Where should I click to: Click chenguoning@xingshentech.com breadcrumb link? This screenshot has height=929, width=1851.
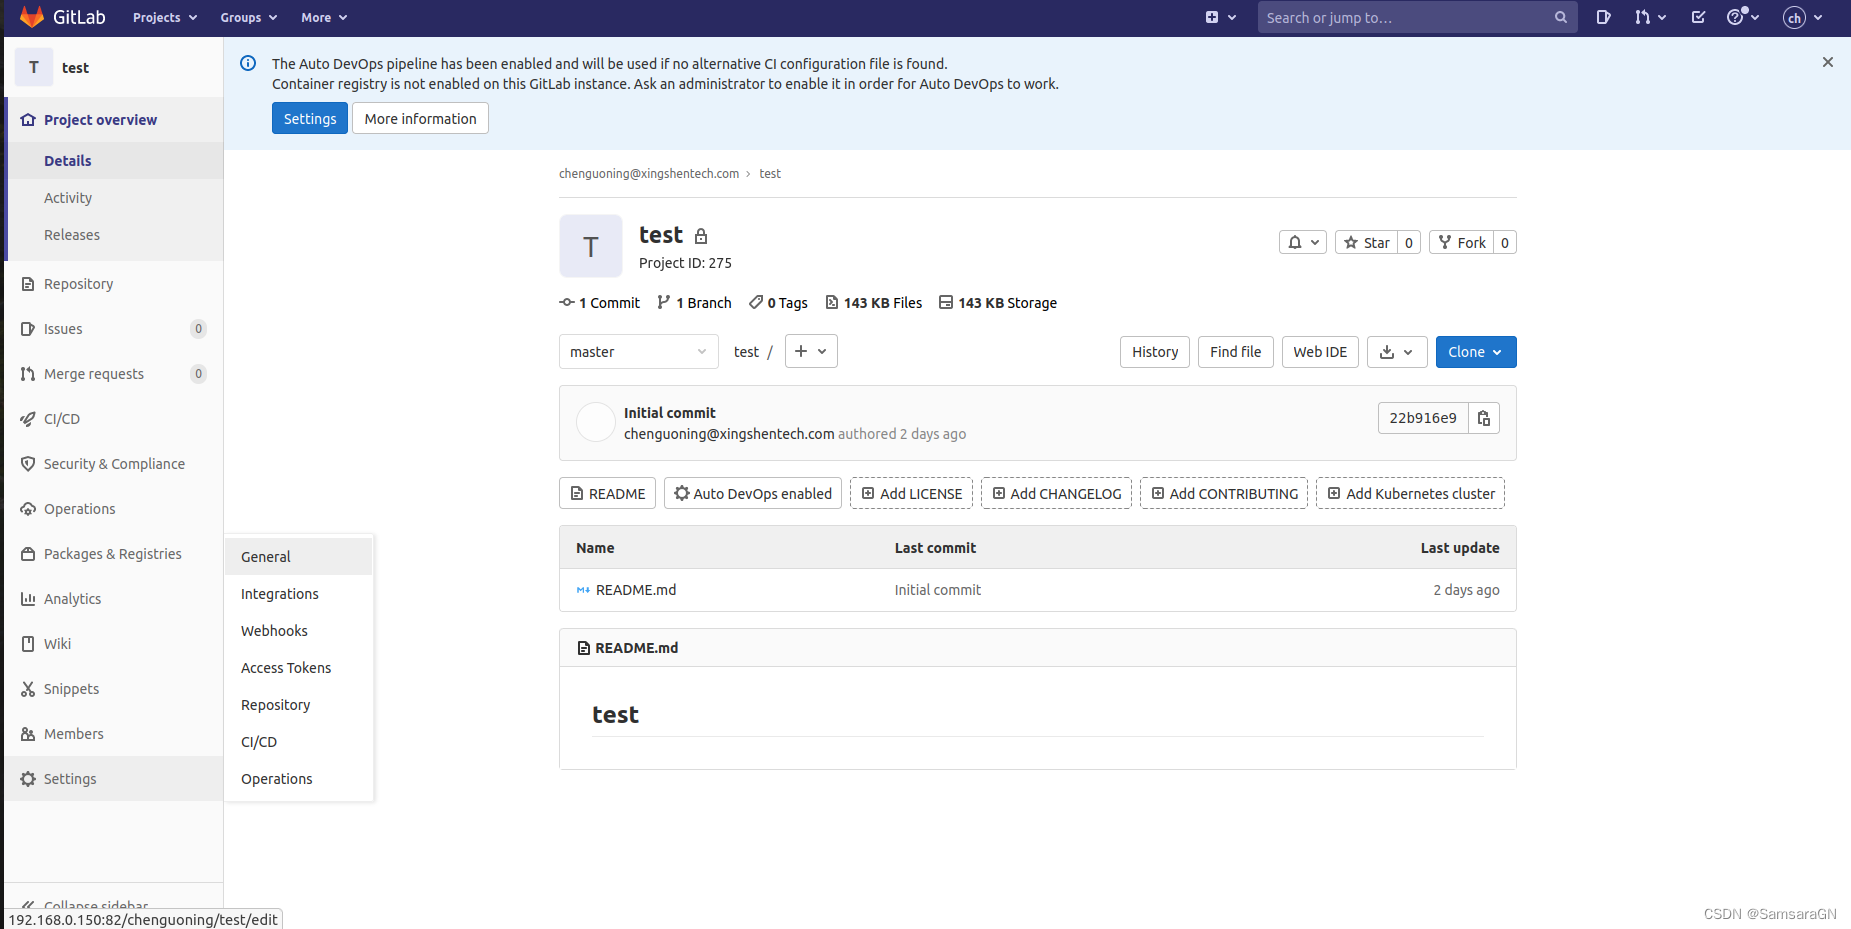pos(649,173)
